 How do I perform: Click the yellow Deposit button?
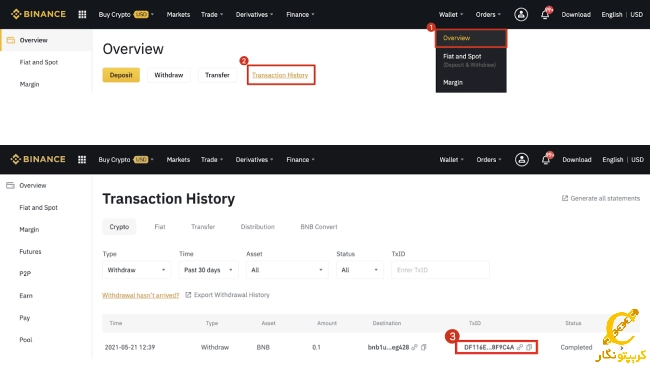coord(121,75)
